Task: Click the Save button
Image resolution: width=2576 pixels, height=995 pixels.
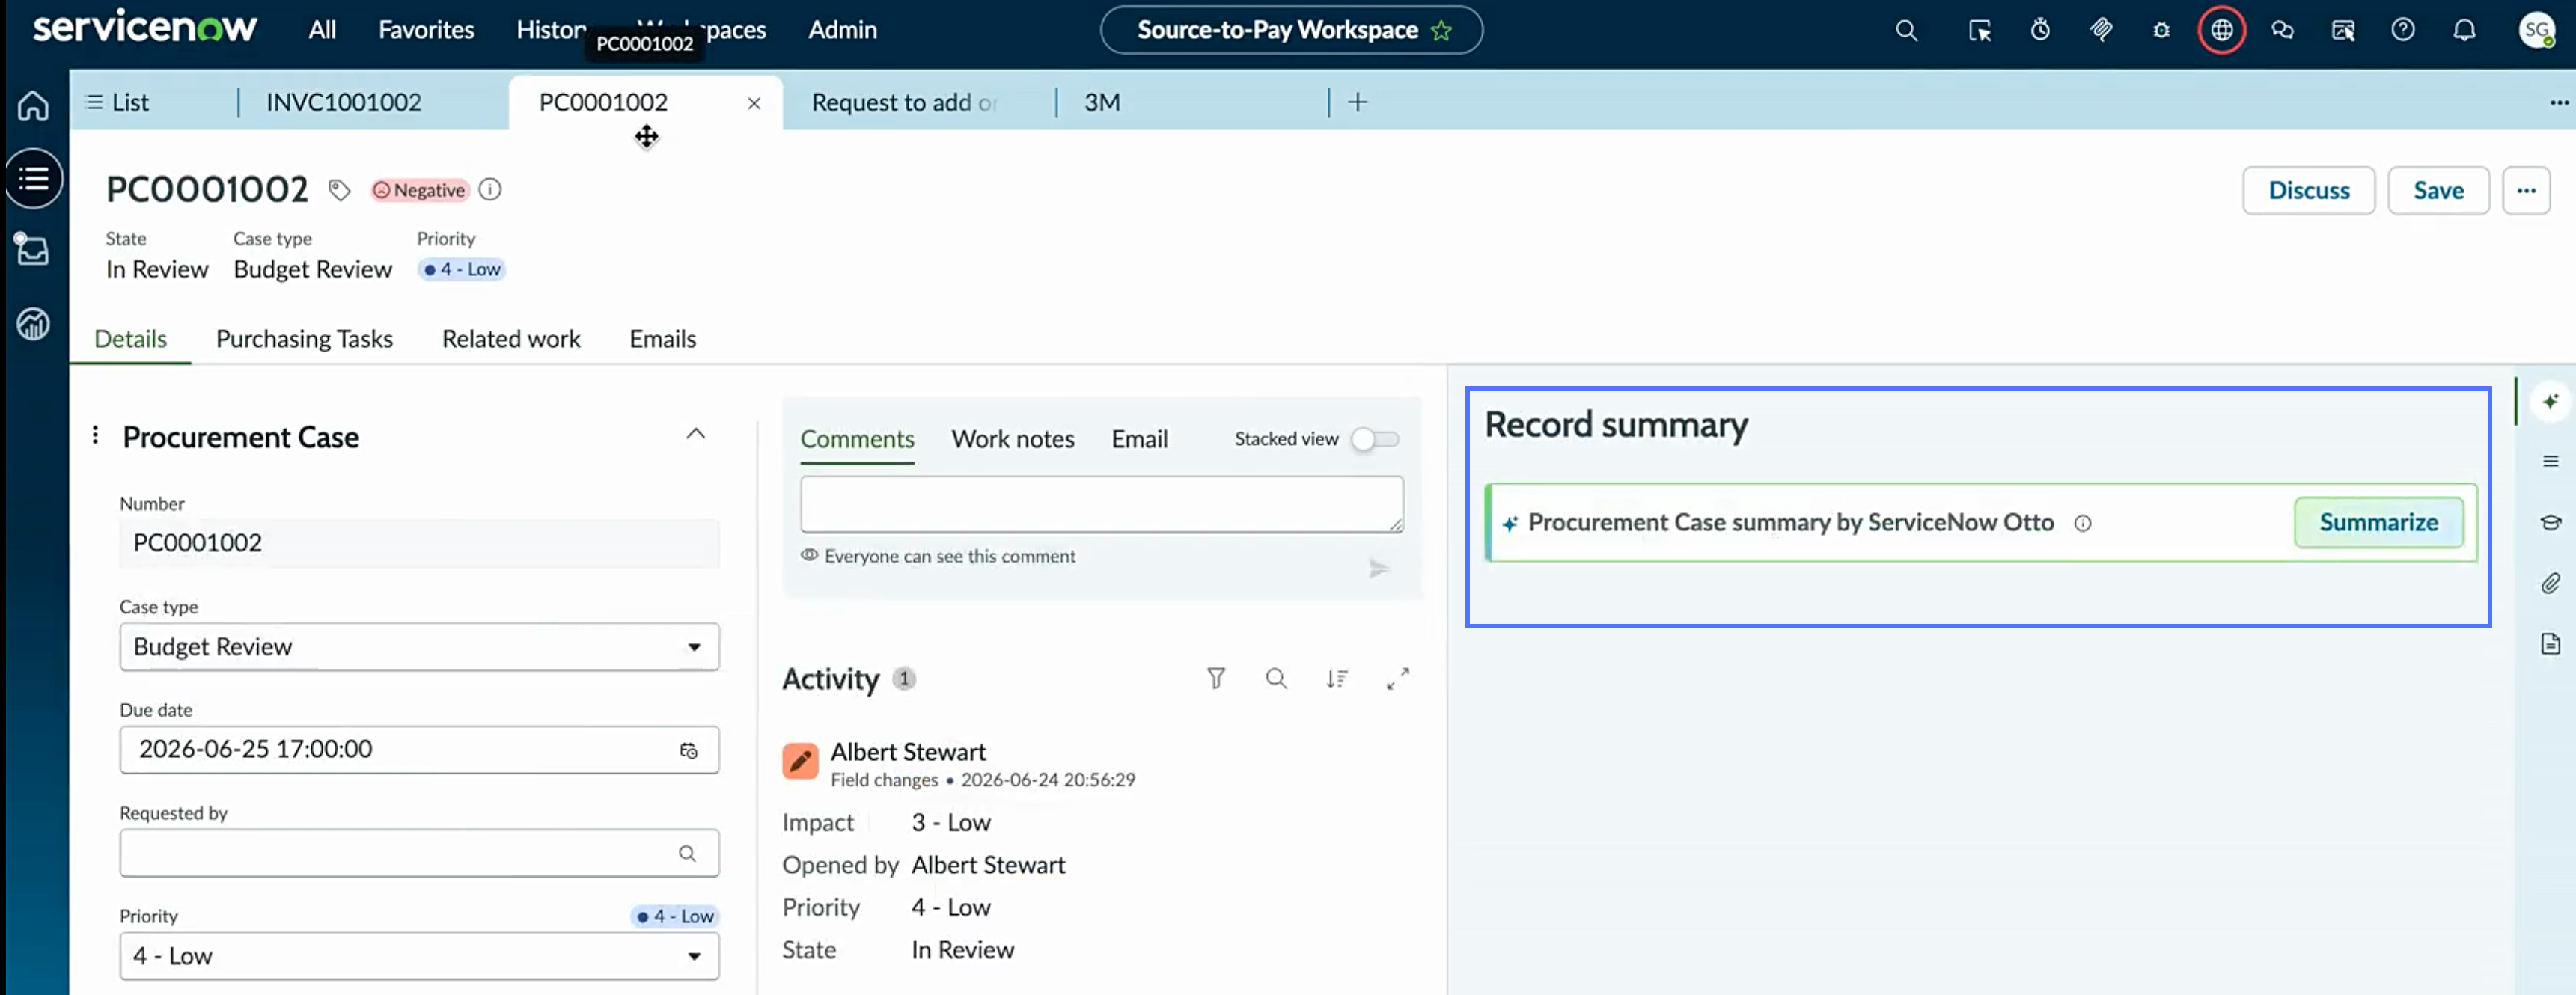Action: [2438, 190]
